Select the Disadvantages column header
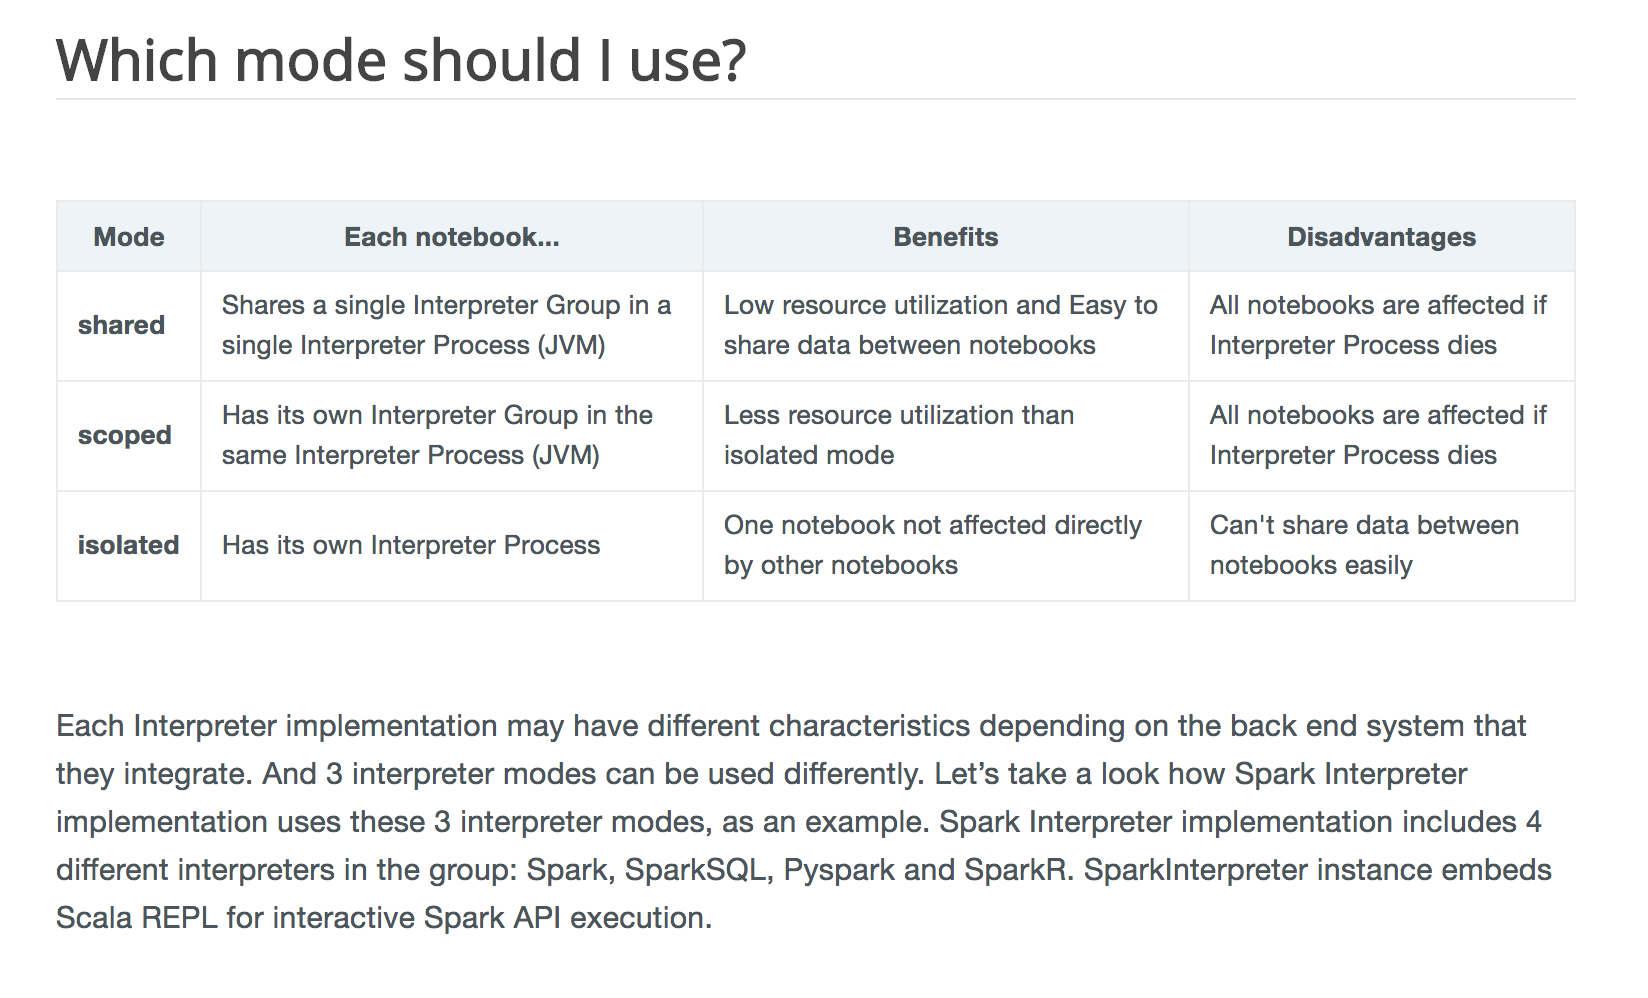The width and height of the screenshot is (1648, 998). (x=1382, y=237)
